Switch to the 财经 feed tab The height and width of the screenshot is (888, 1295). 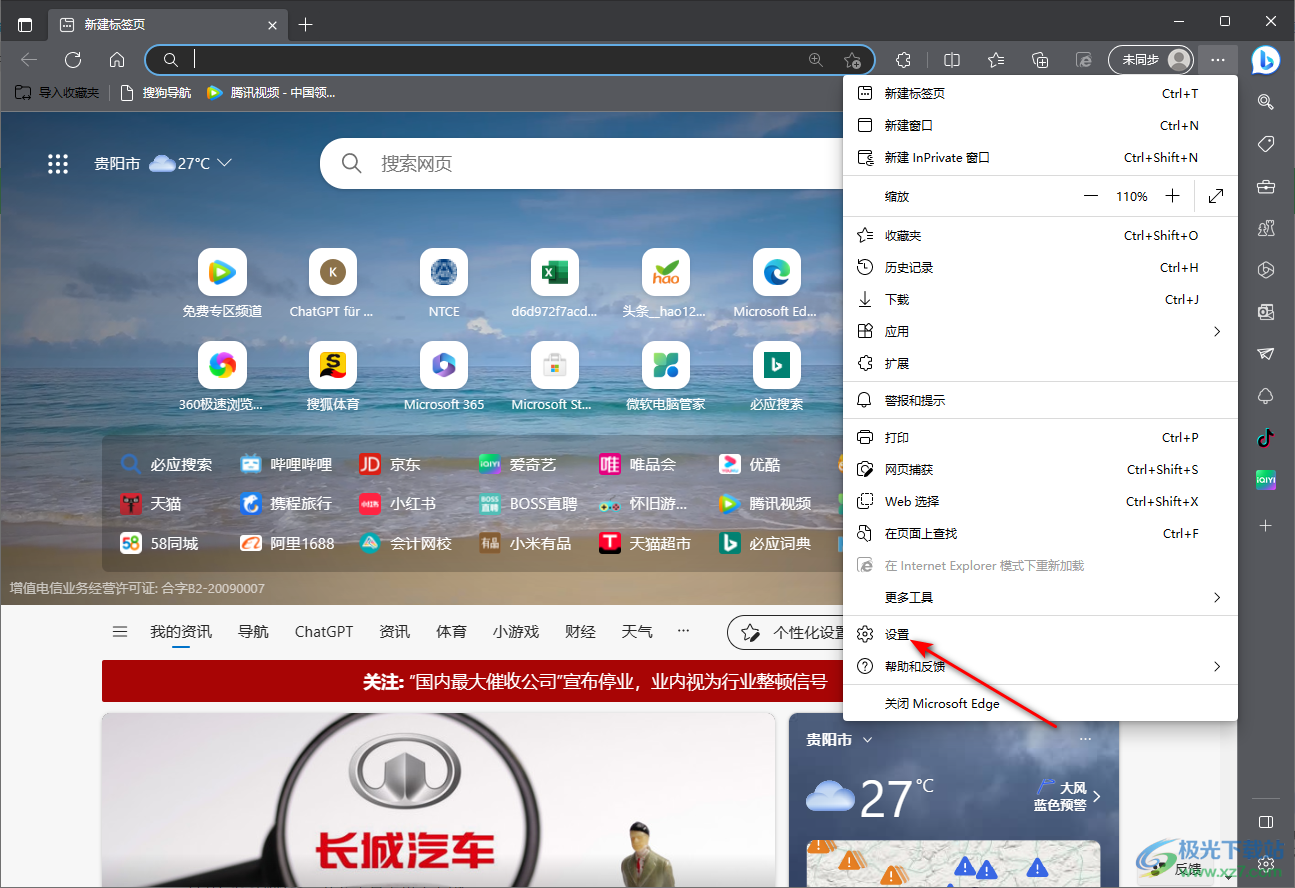pos(580,632)
